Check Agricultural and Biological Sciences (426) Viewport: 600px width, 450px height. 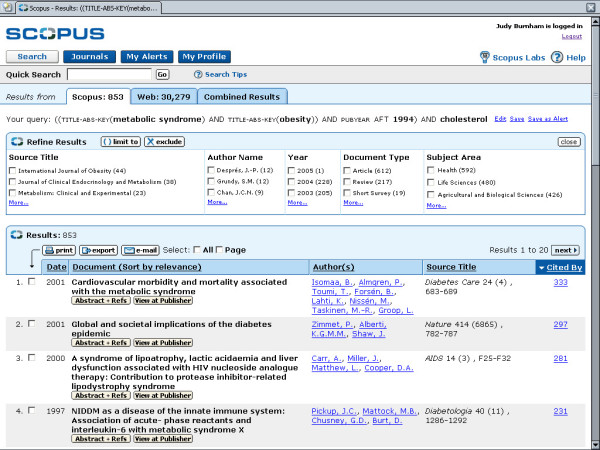click(x=430, y=195)
